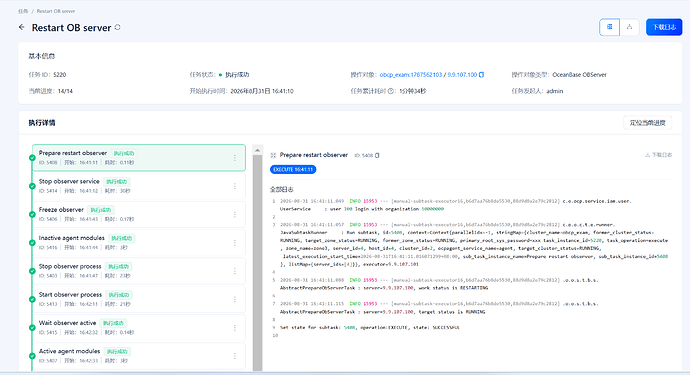
Task: Select the Start observer process subtask row
Action: click(139, 299)
